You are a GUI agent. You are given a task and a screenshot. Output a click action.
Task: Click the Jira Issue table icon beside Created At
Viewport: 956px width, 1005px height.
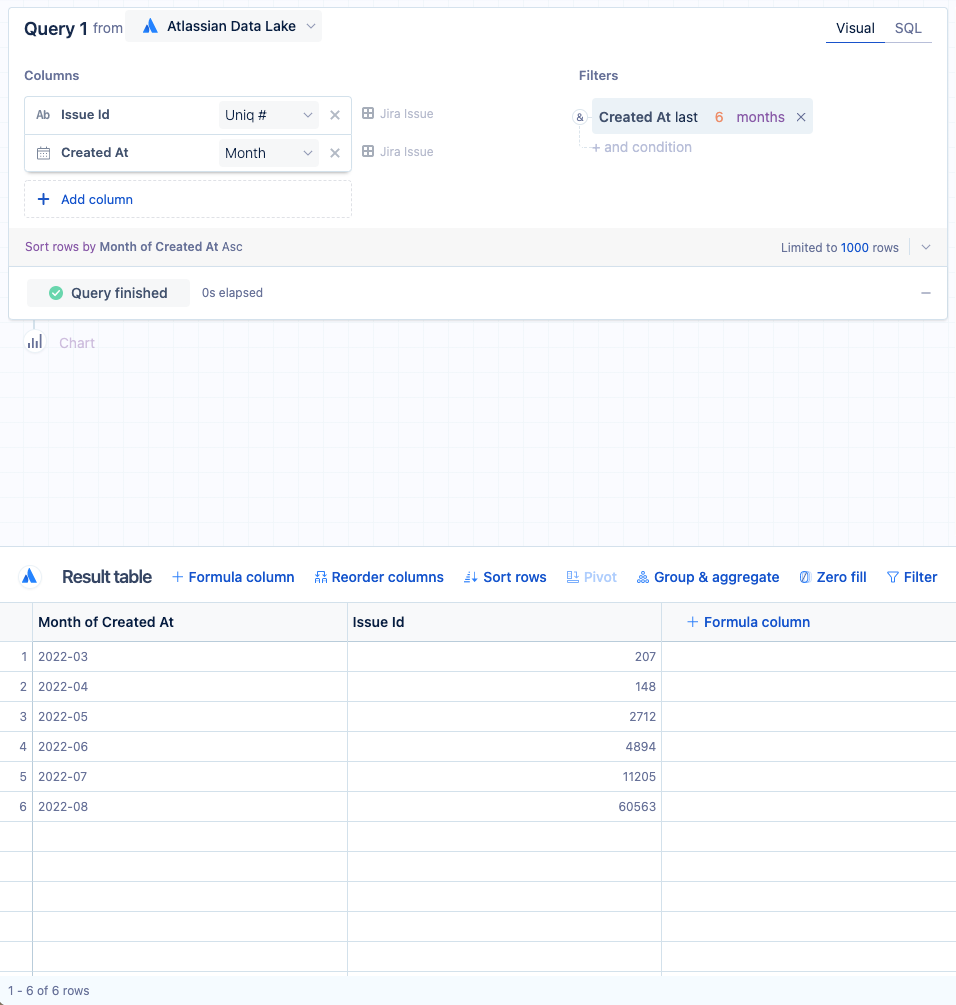click(x=368, y=151)
